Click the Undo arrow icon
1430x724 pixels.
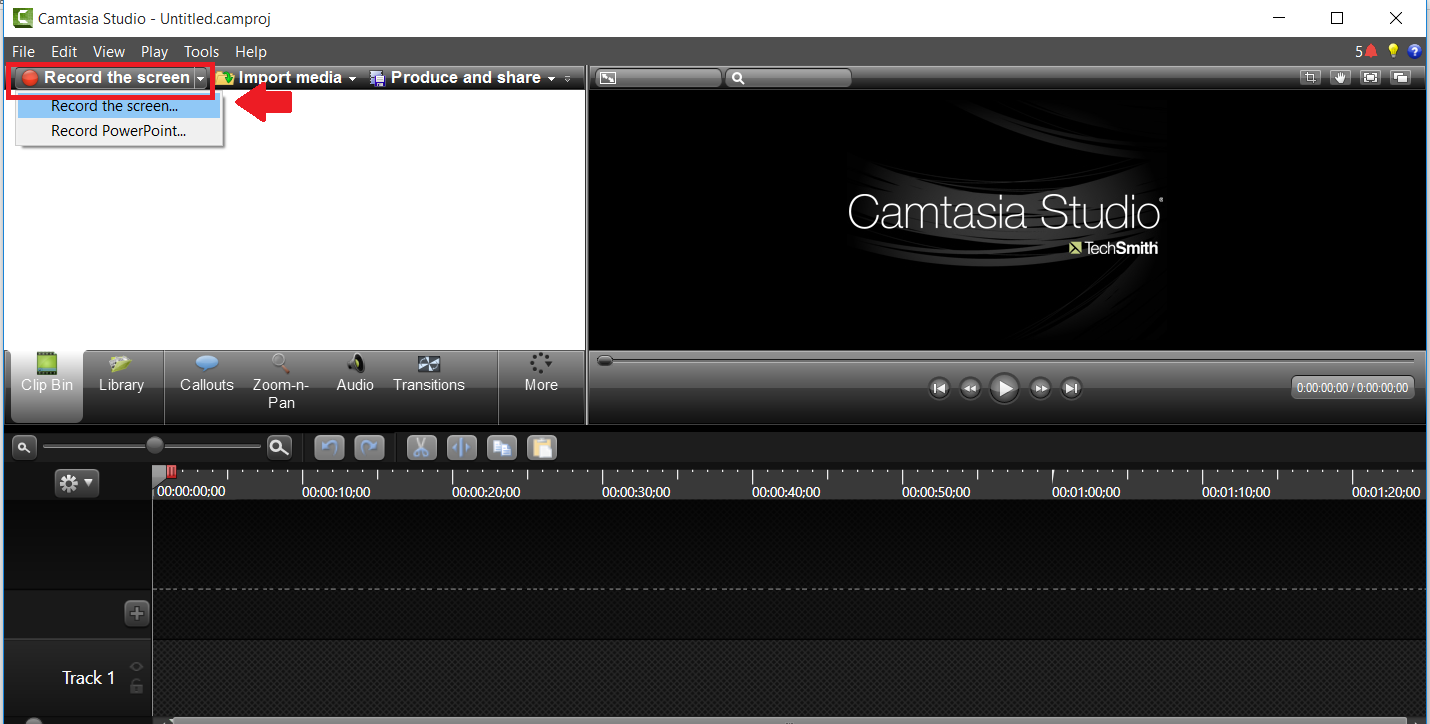pyautogui.click(x=329, y=448)
